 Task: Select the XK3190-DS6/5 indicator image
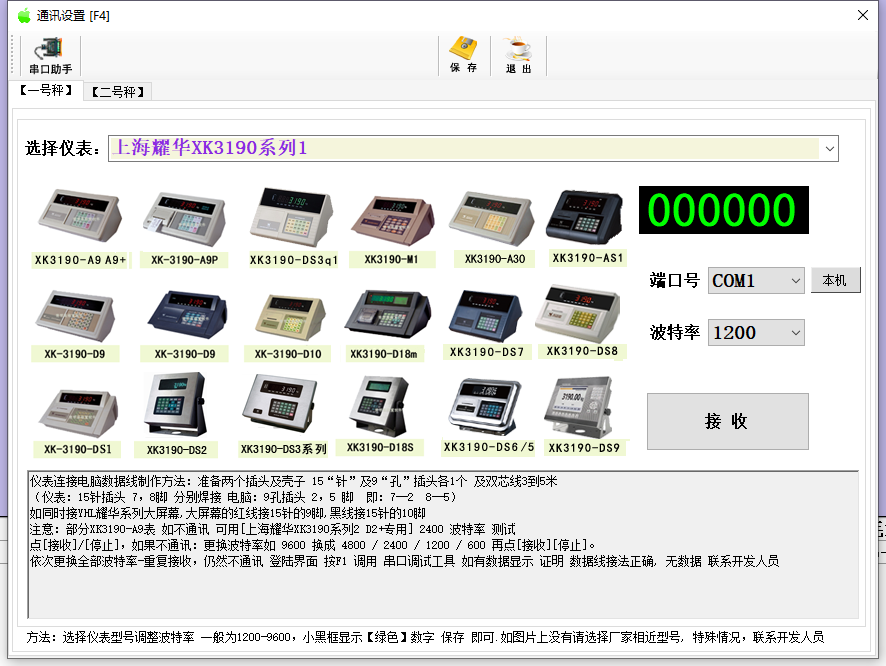click(483, 403)
